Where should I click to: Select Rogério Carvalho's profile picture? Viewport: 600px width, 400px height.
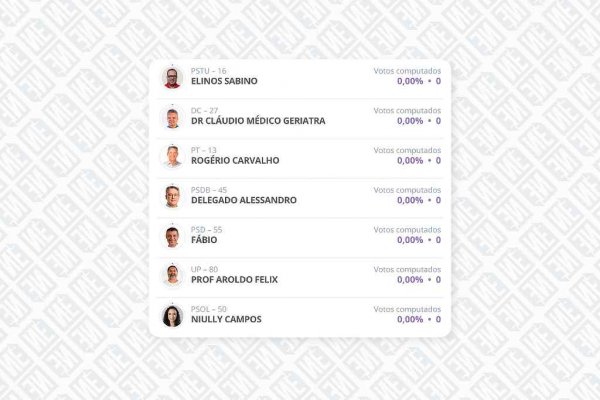172,156
